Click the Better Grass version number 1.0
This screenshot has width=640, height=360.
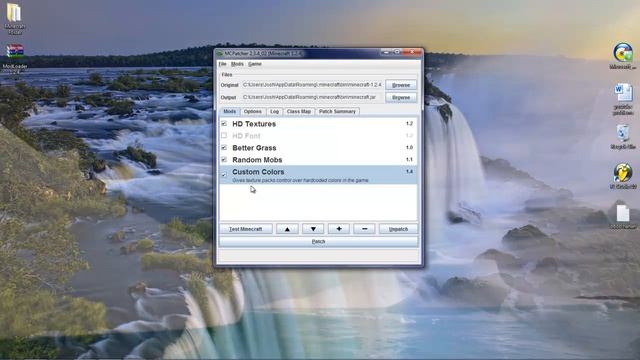[409, 147]
